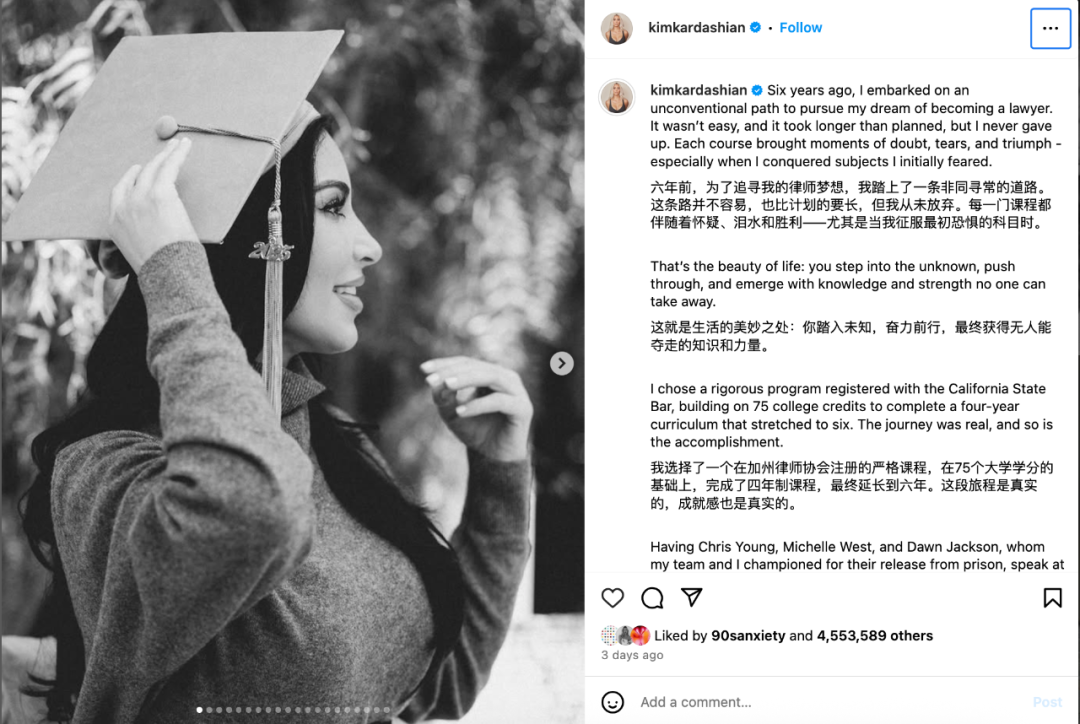Open the 90sanxiety profile link
The image size is (1080, 724).
[x=747, y=635]
